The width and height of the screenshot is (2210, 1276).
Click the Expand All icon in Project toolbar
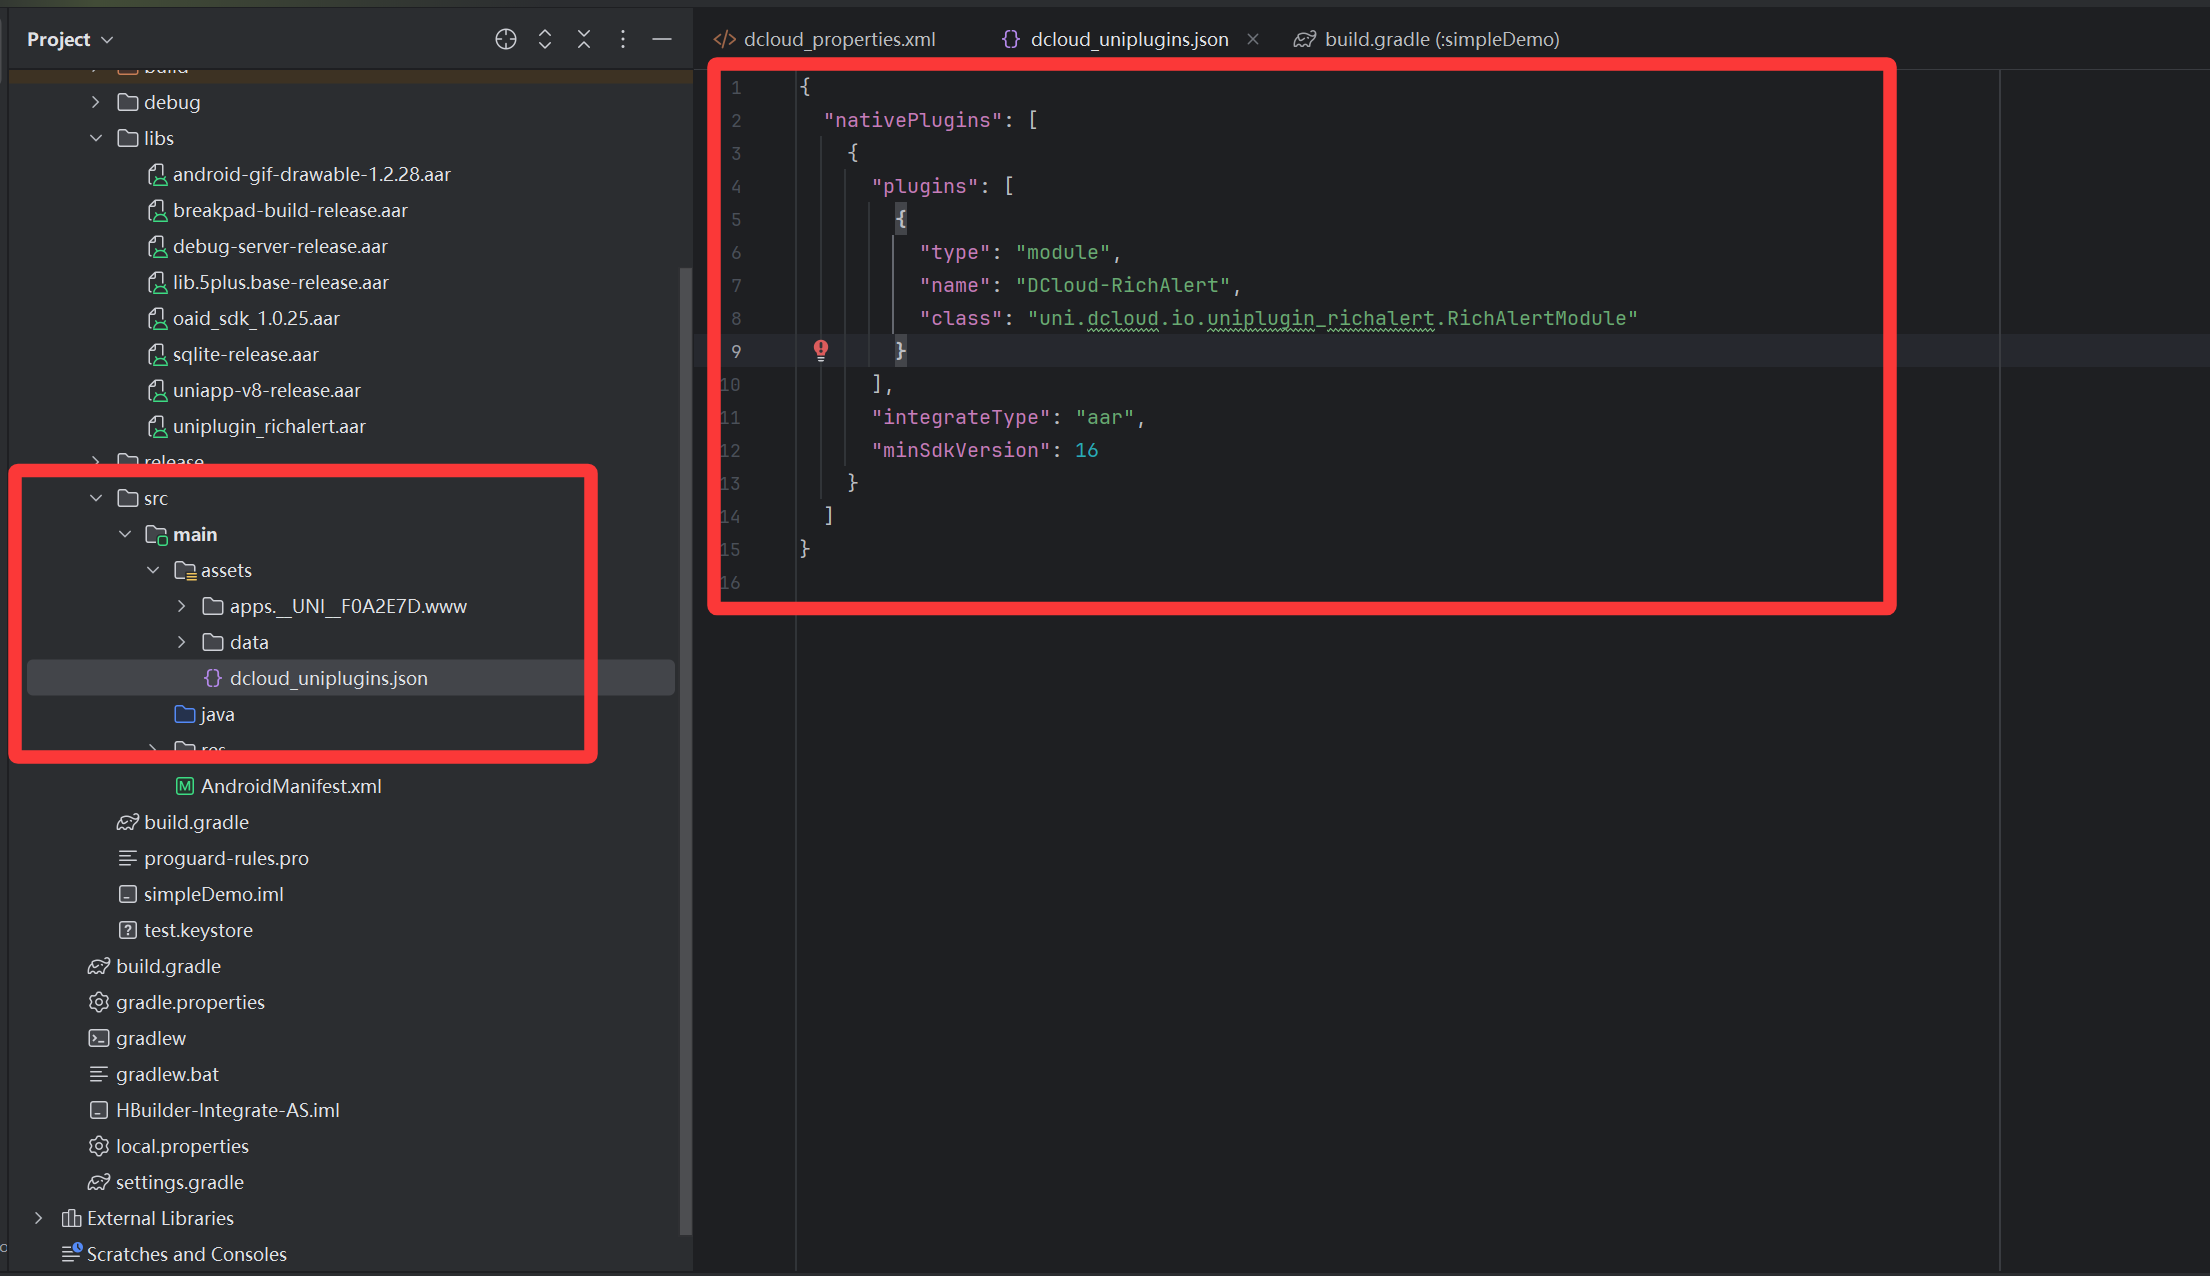(x=545, y=39)
